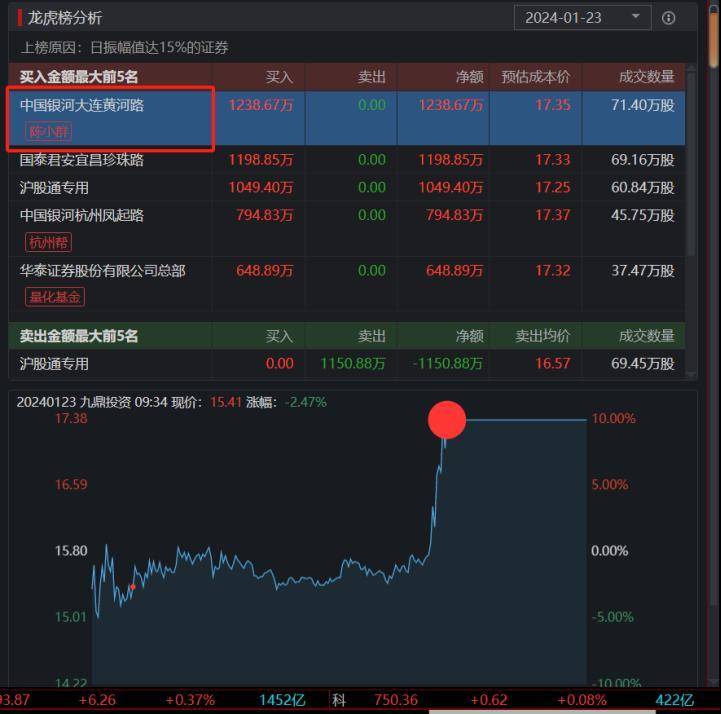Click the 买入金额最大前5名 header
The image size is (721, 714).
[x=79, y=77]
